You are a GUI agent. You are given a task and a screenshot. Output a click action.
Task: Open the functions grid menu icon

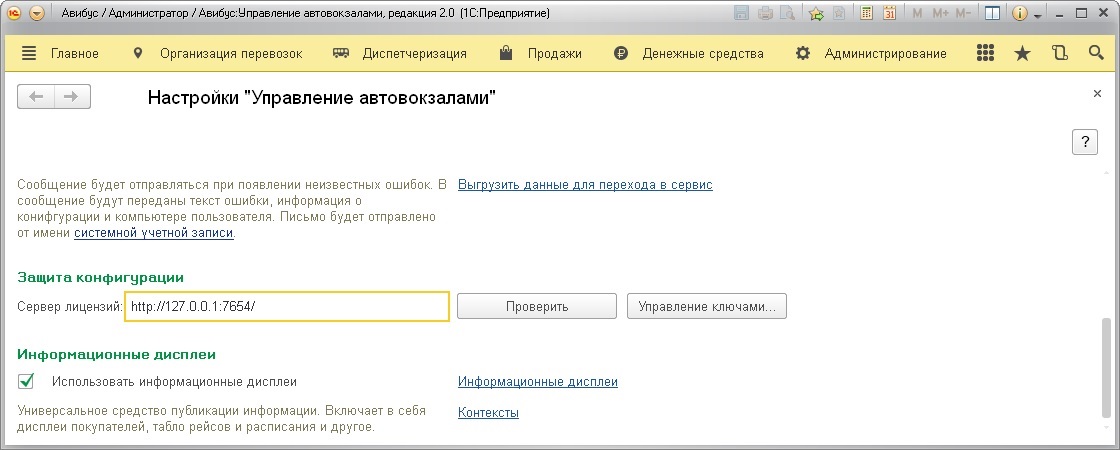click(x=985, y=54)
